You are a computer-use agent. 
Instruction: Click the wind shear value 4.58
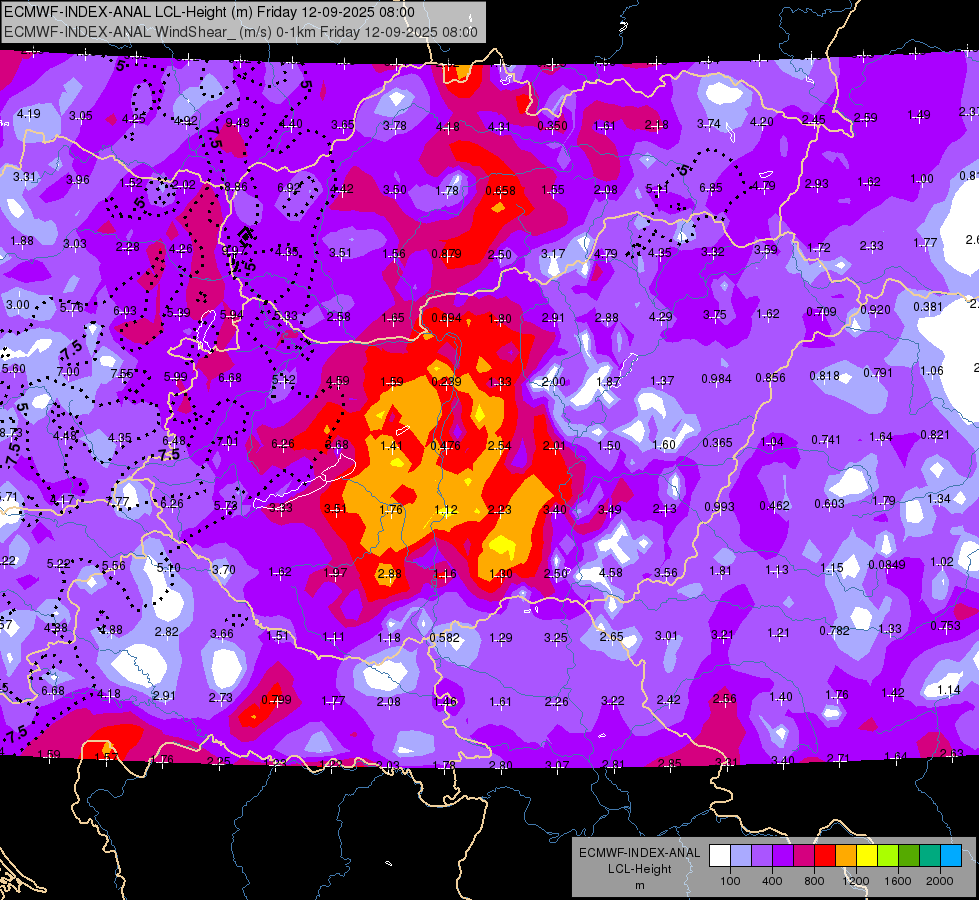(x=611, y=572)
